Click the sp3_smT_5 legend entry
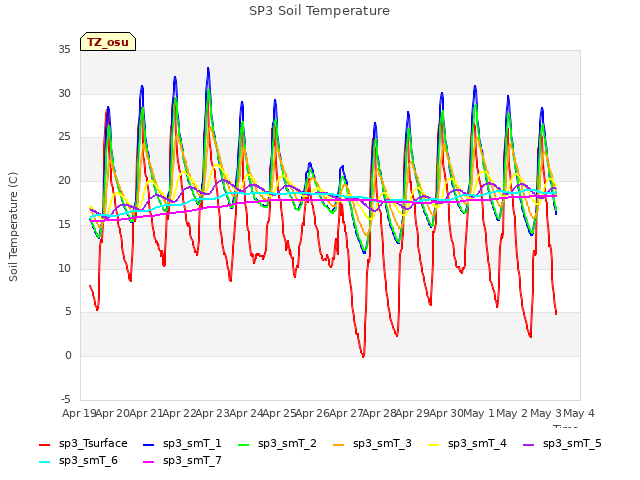Screen dimensions: 640x480 point(562,443)
